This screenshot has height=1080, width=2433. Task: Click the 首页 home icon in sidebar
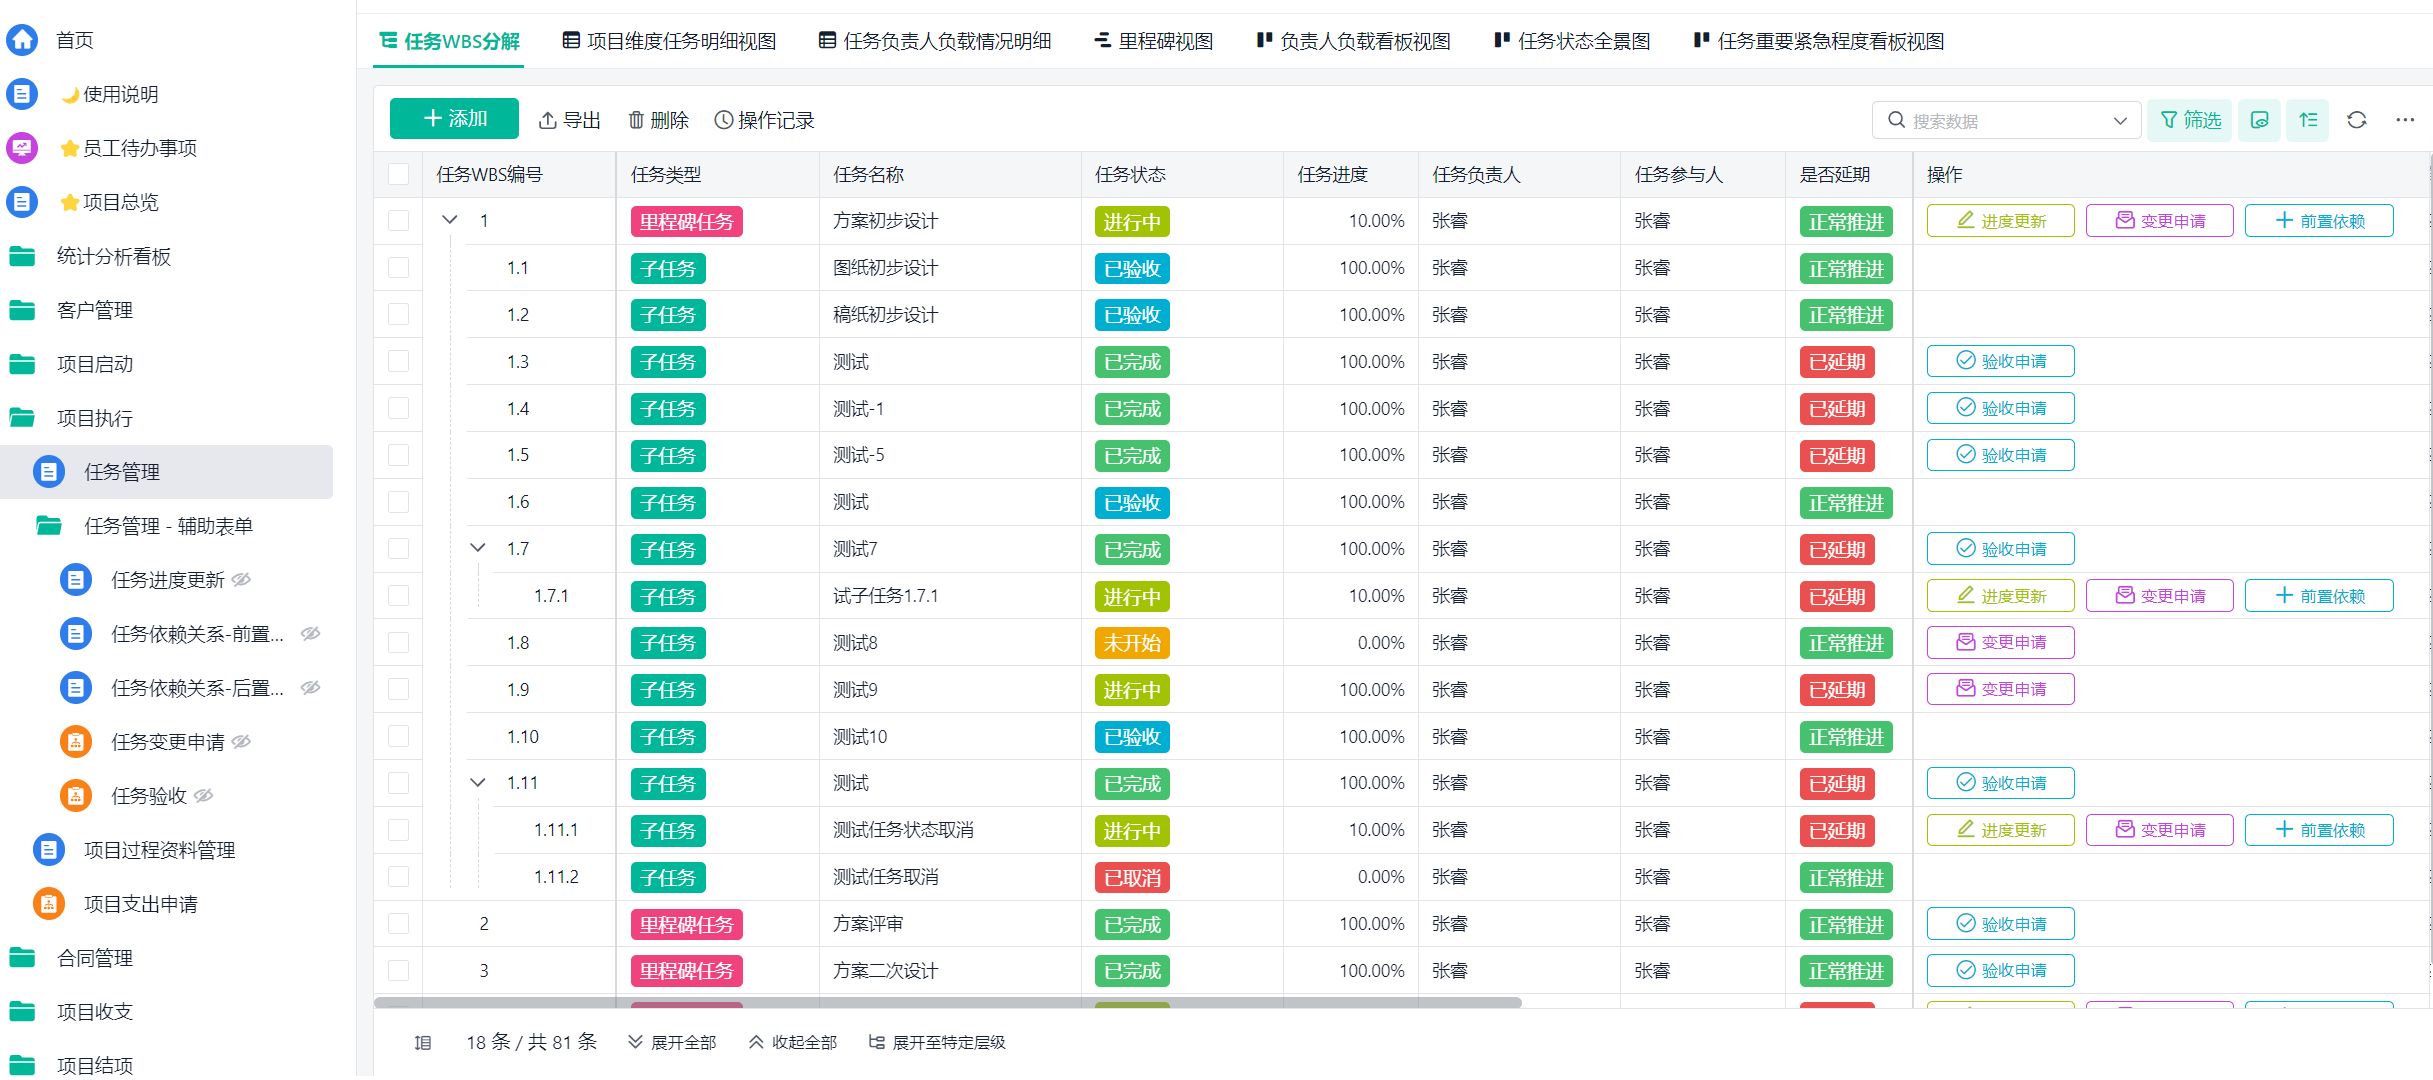[22, 40]
